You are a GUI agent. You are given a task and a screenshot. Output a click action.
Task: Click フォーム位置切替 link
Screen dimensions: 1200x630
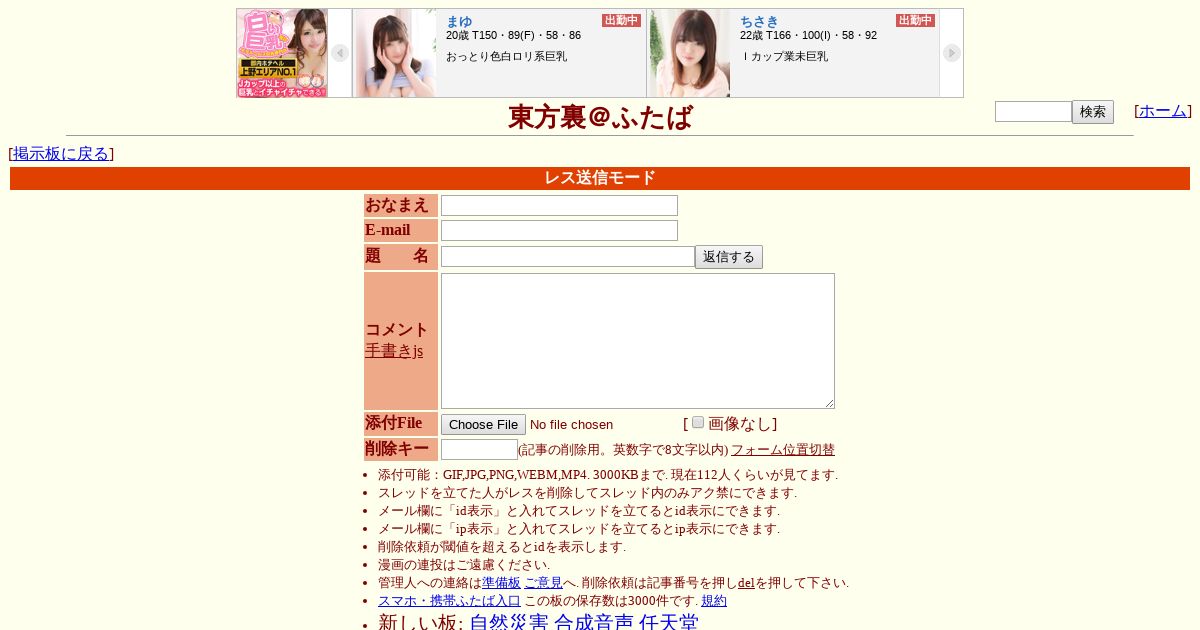coord(783,450)
